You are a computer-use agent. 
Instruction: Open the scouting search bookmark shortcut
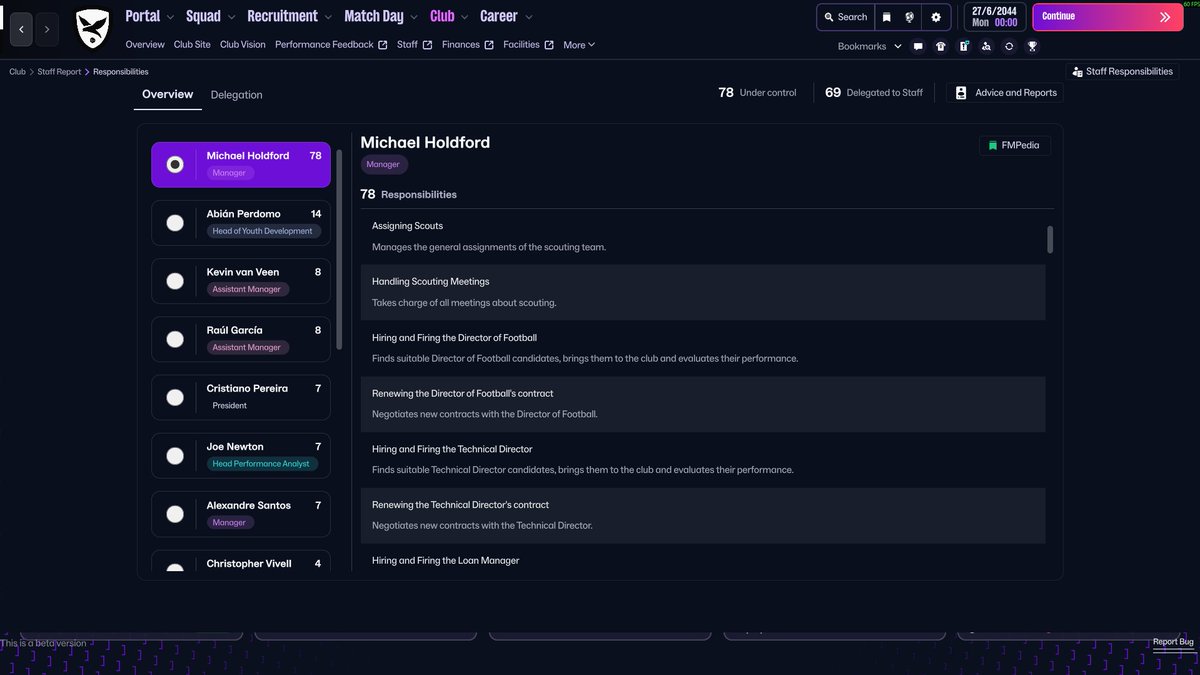pos(986,46)
